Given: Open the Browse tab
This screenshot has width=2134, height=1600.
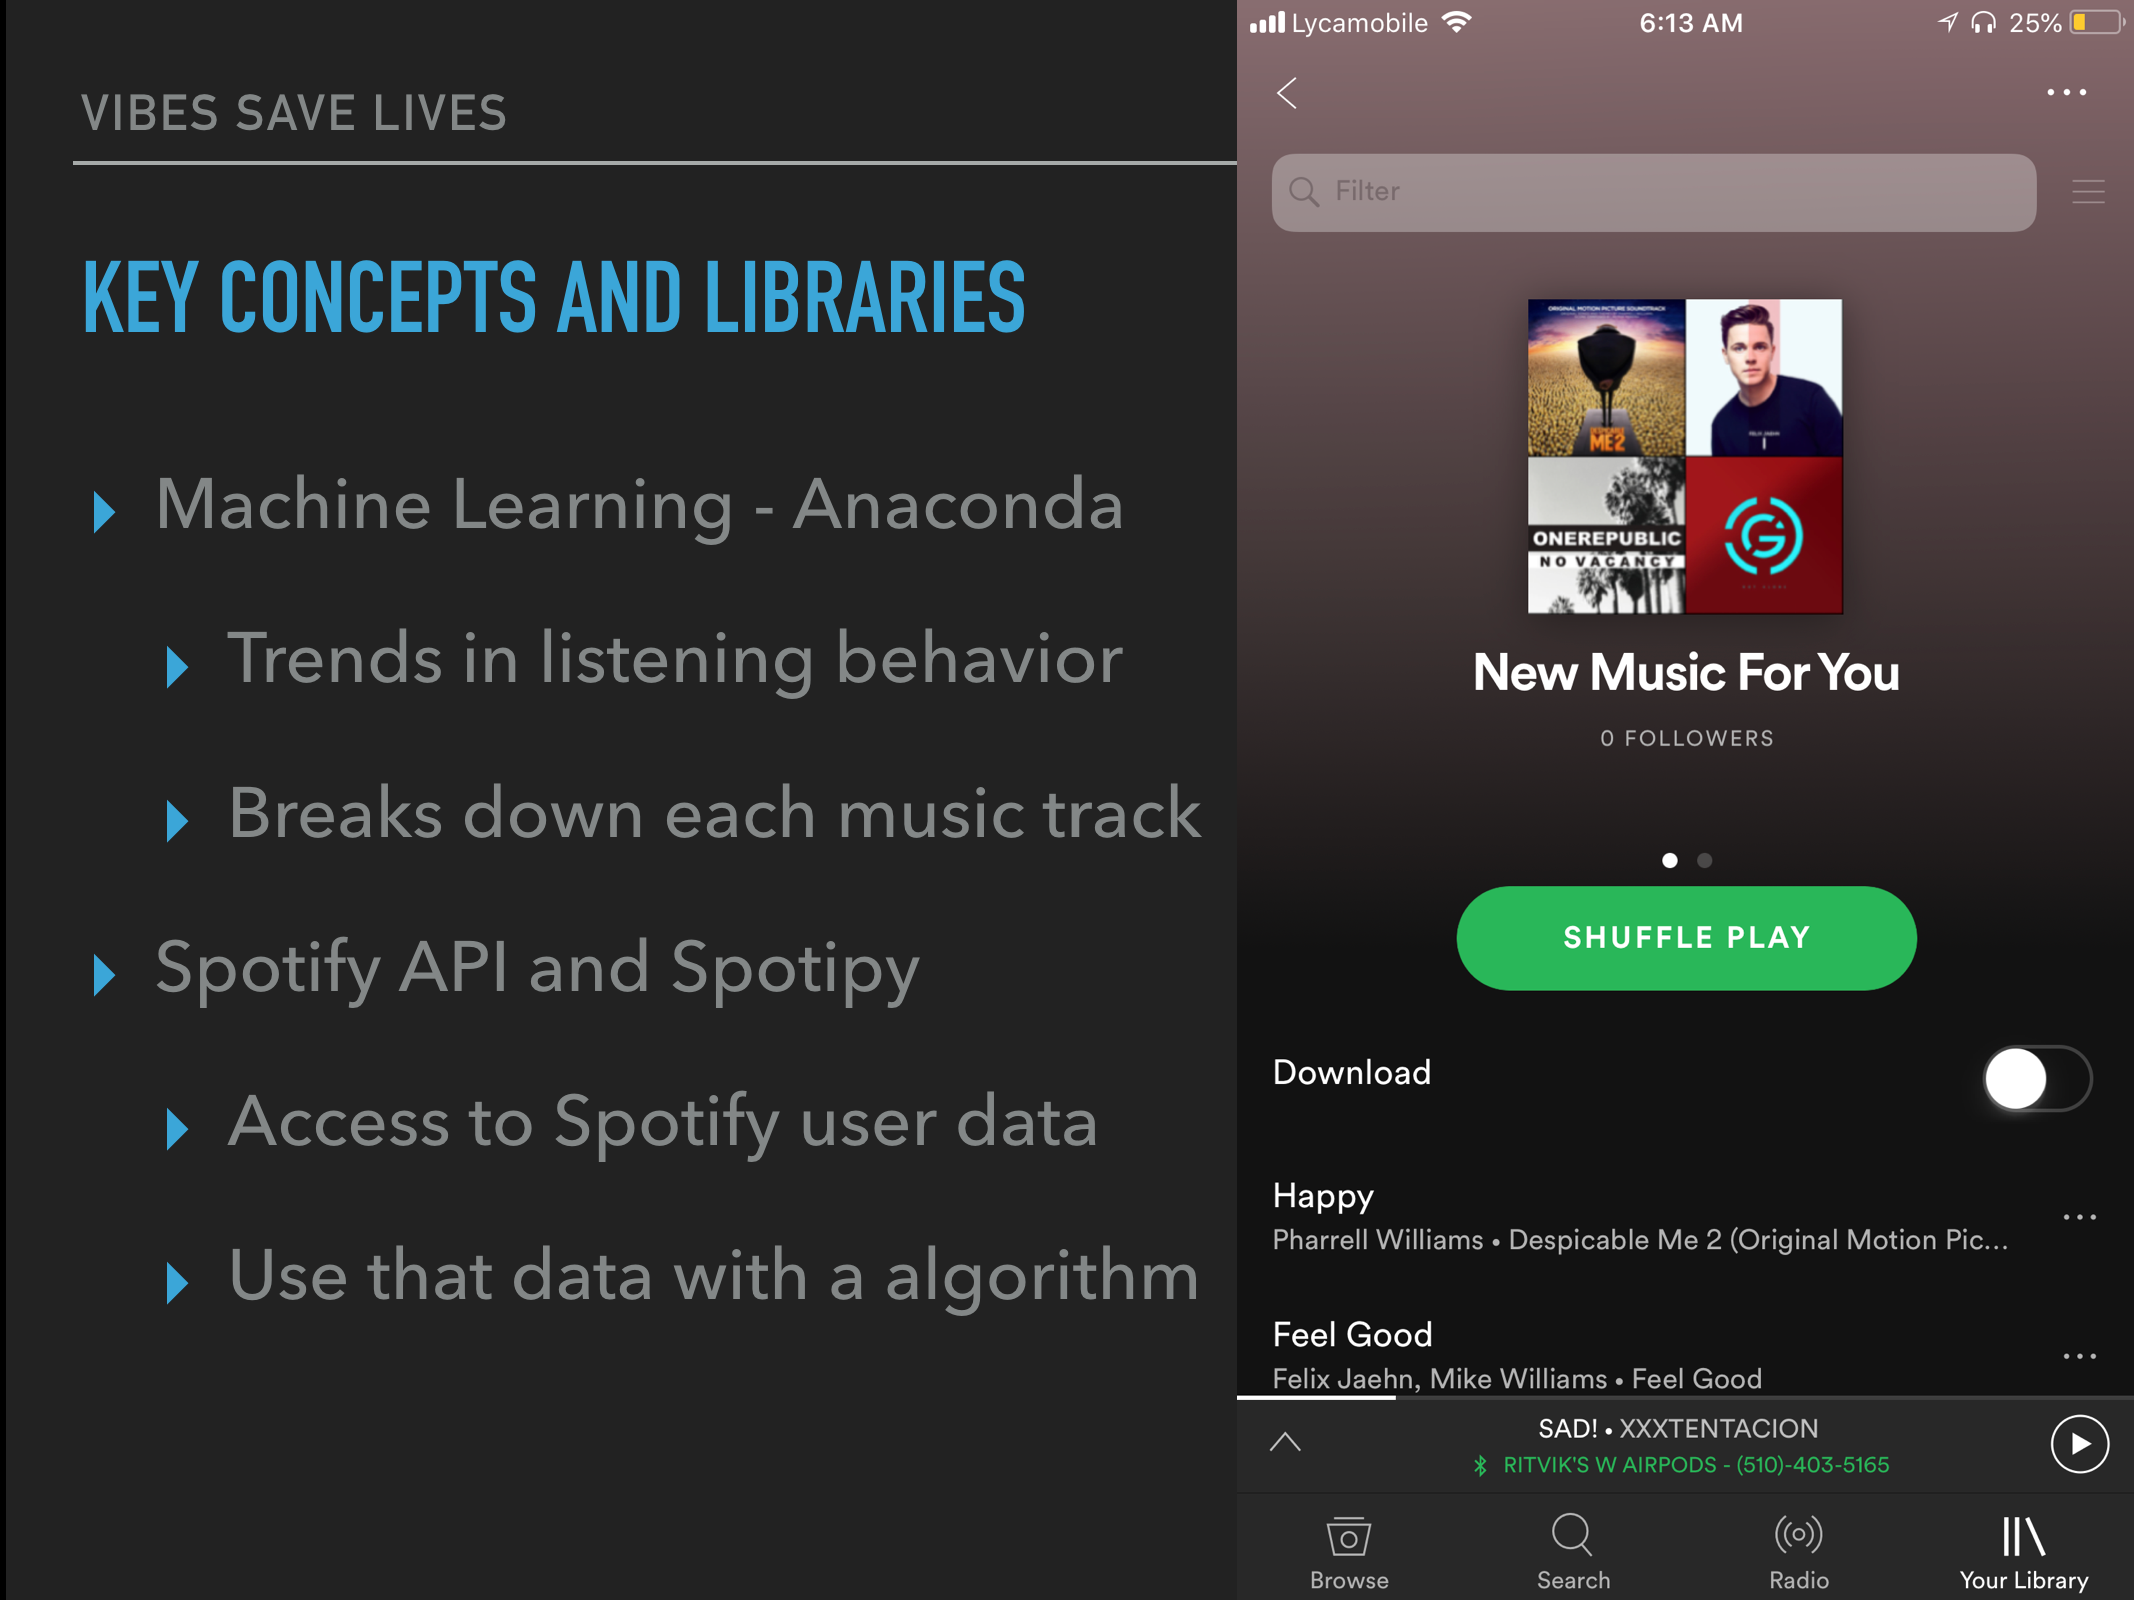Looking at the screenshot, I should [1349, 1551].
